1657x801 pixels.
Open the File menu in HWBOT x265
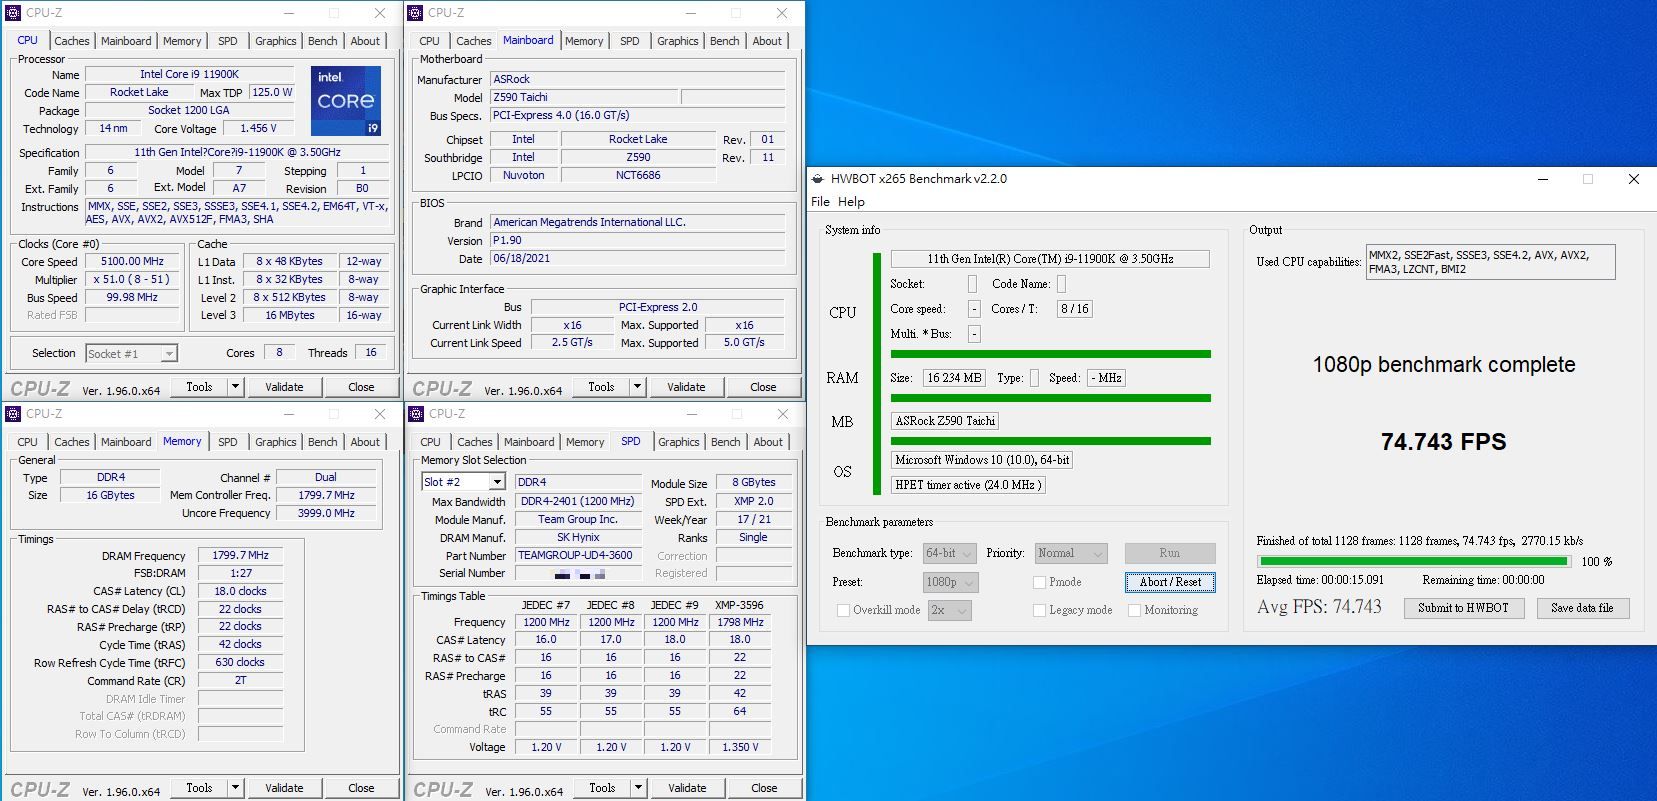(820, 202)
